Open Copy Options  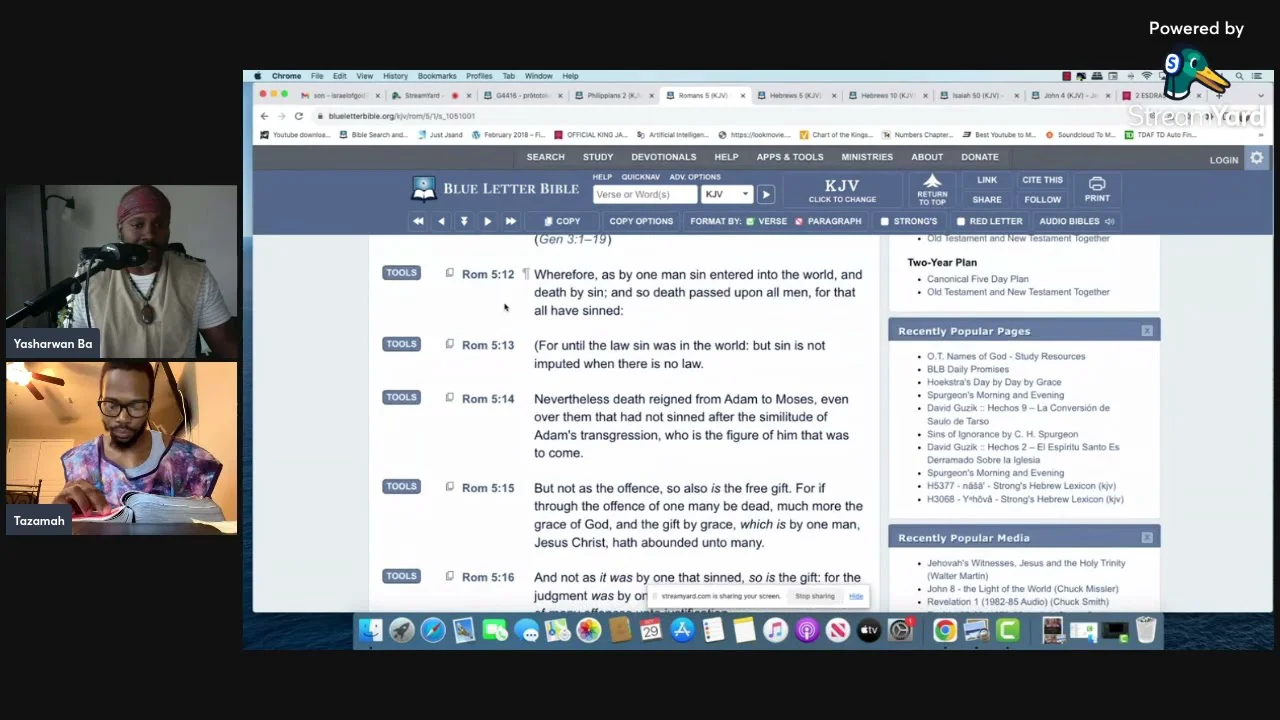[641, 221]
